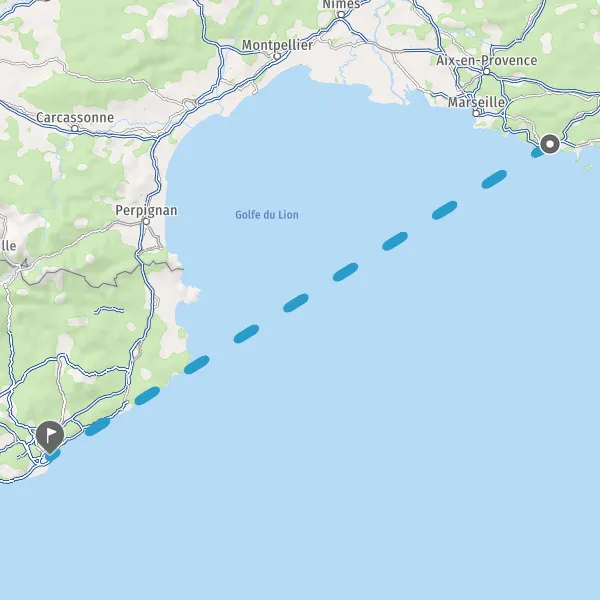Click the Carcassonne map label
The width and height of the screenshot is (600, 600).
[x=75, y=117]
